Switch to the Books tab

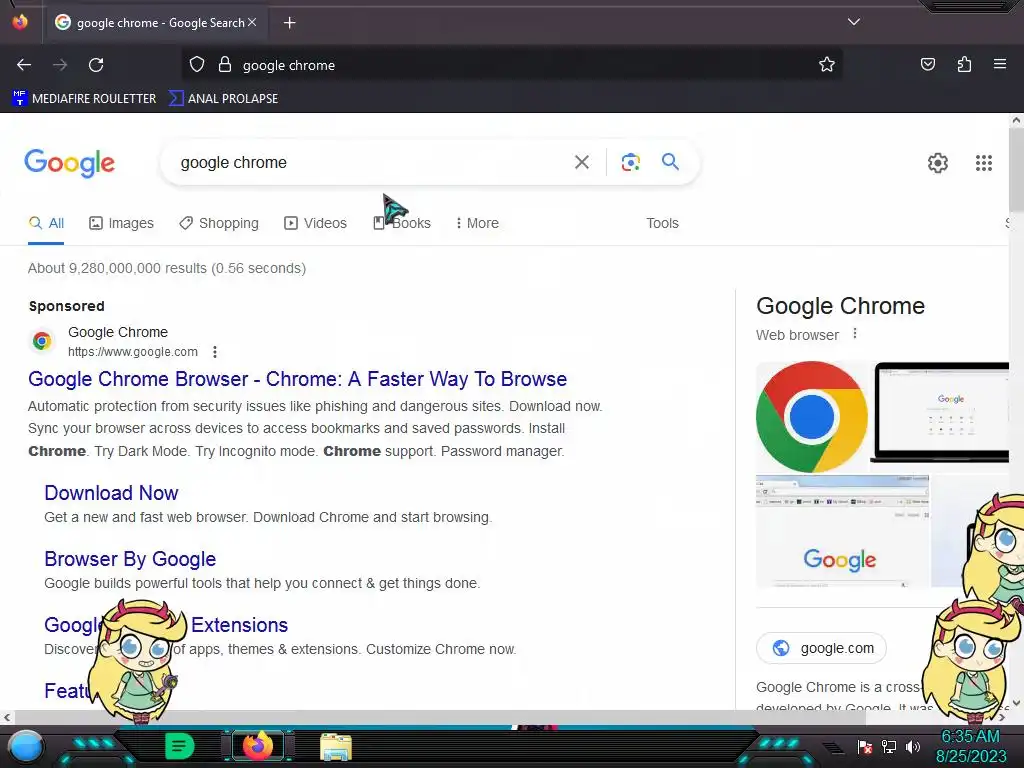point(402,223)
